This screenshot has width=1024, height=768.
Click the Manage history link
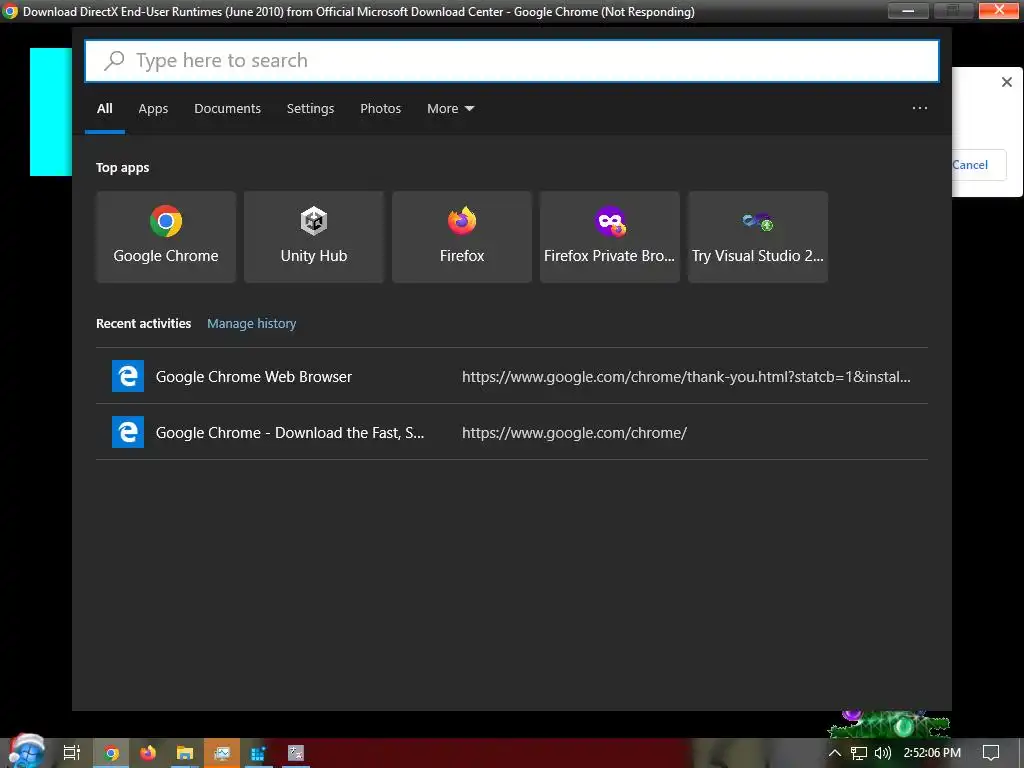251,323
